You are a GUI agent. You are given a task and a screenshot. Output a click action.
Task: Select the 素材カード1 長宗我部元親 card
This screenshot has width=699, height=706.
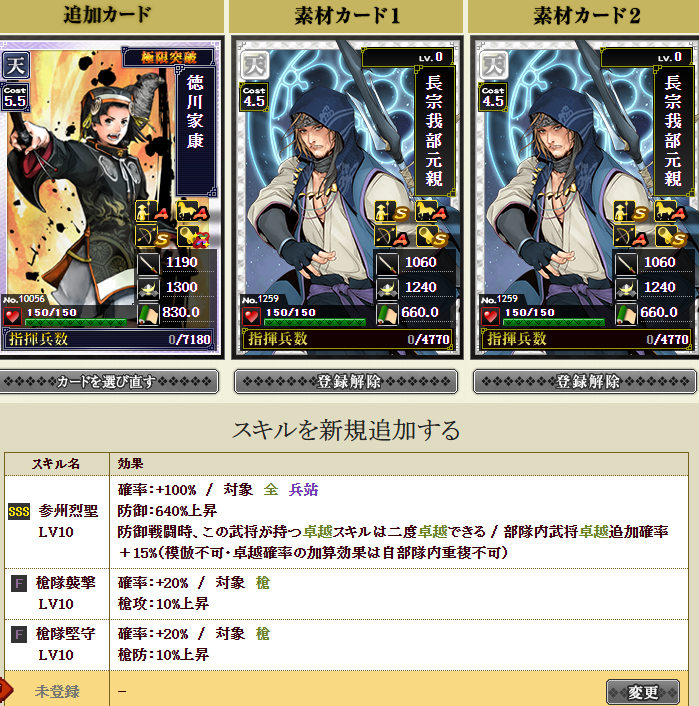(347, 197)
